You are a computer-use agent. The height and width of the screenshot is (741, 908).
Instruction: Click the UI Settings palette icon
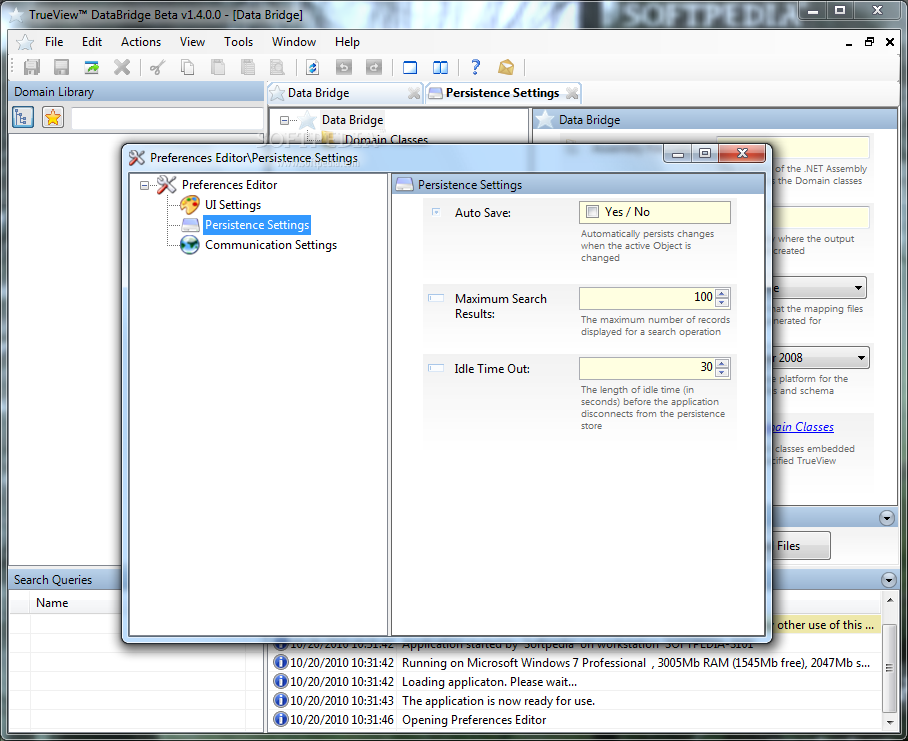tap(189, 204)
